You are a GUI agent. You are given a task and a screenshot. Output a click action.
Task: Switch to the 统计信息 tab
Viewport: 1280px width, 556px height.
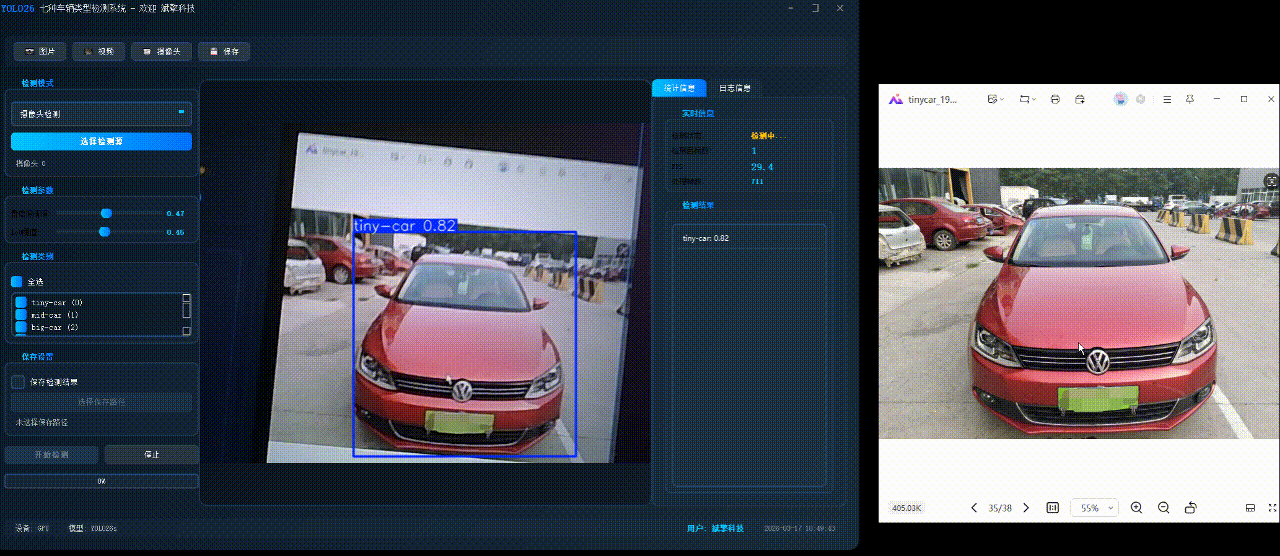coord(679,88)
